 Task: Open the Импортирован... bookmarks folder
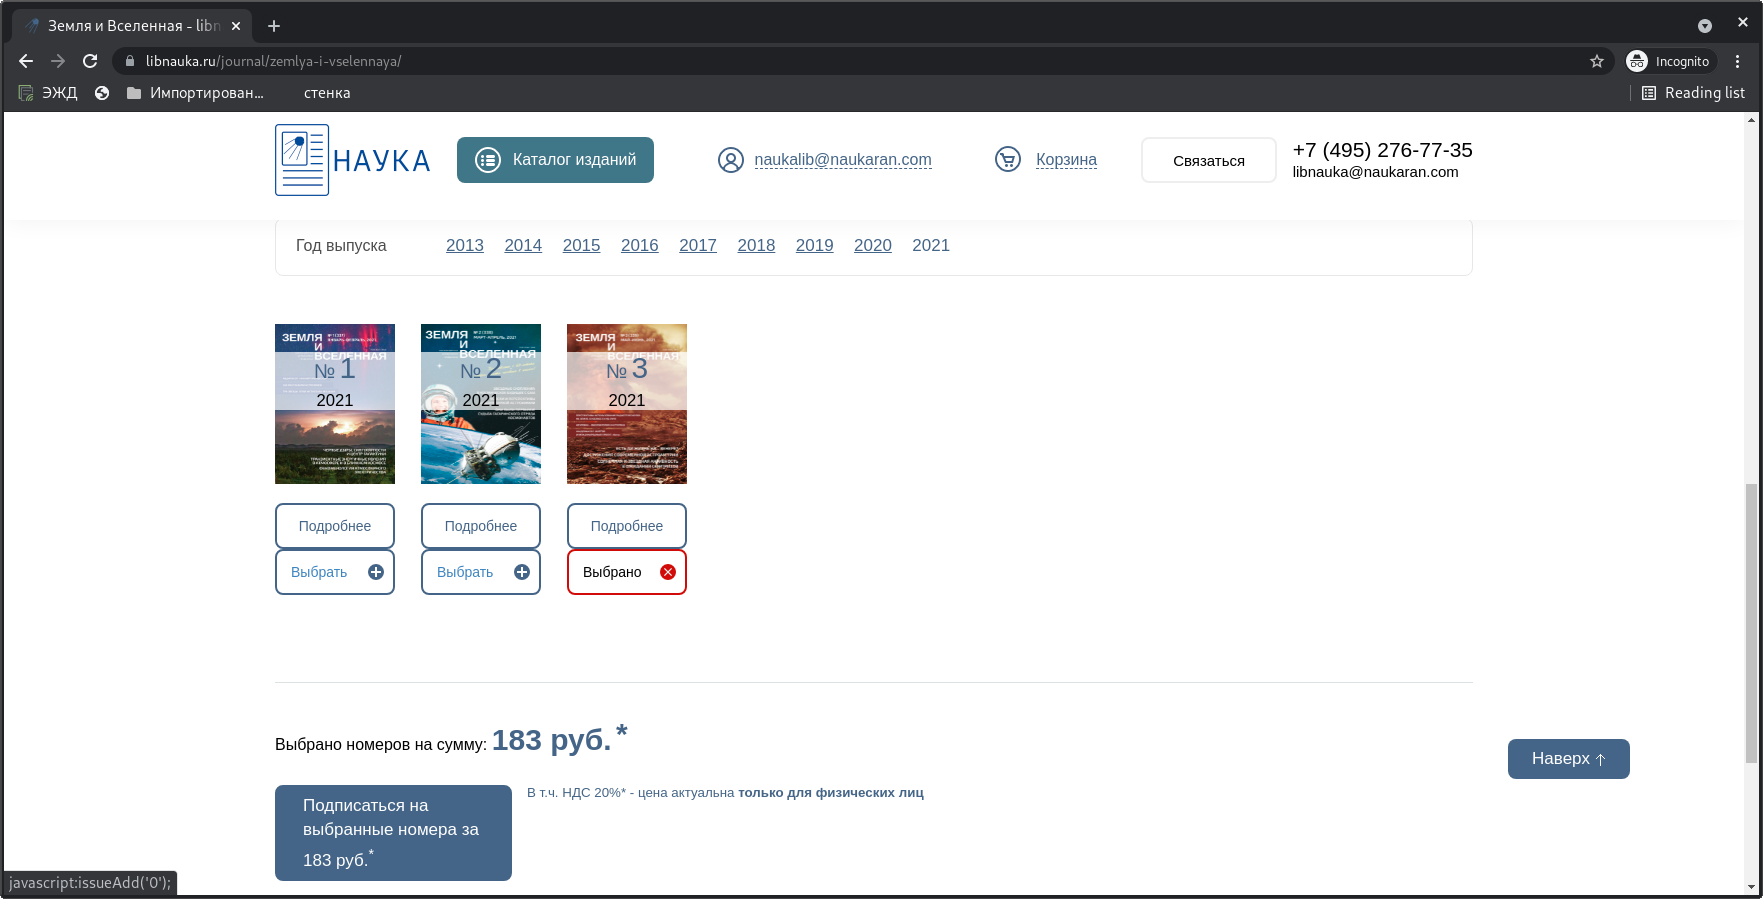point(195,93)
